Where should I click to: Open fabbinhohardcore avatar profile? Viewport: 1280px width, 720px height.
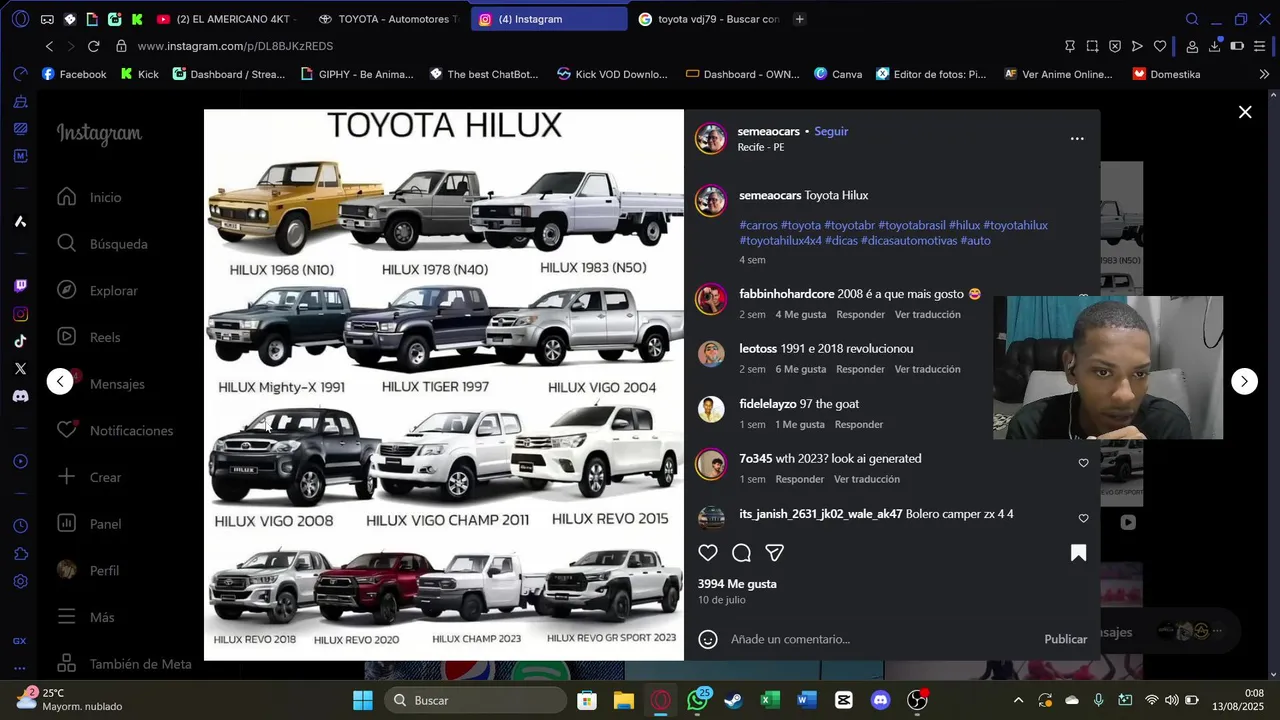coord(711,299)
